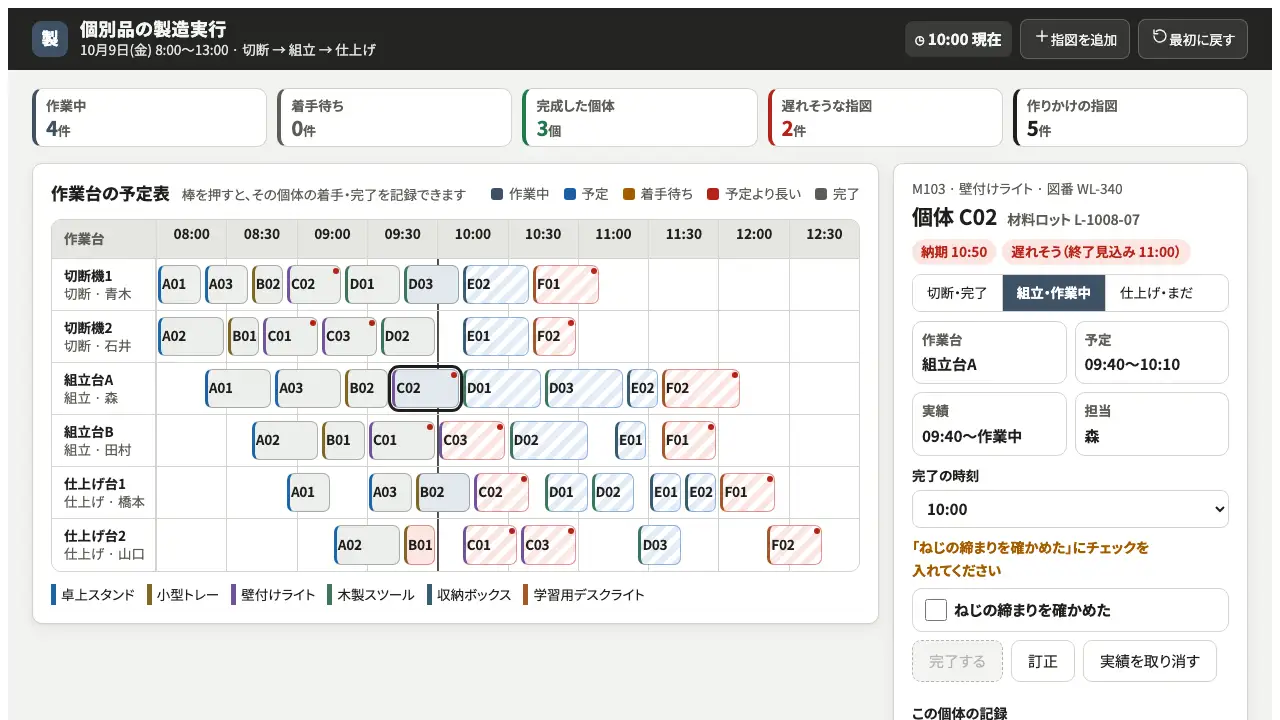
Task: Select bar E01 in the 仕上げ台1 row
Action: 666,492
